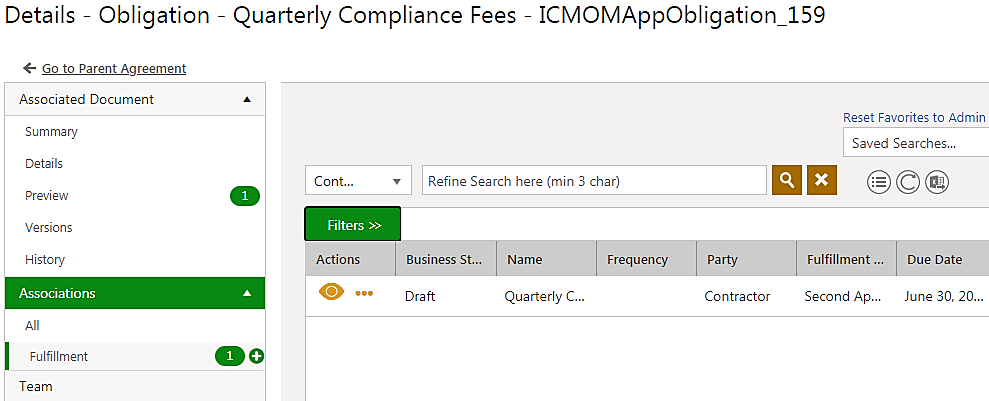Screen dimensions: 989x401
Task: Clear search with the orange X icon
Action: pos(821,180)
